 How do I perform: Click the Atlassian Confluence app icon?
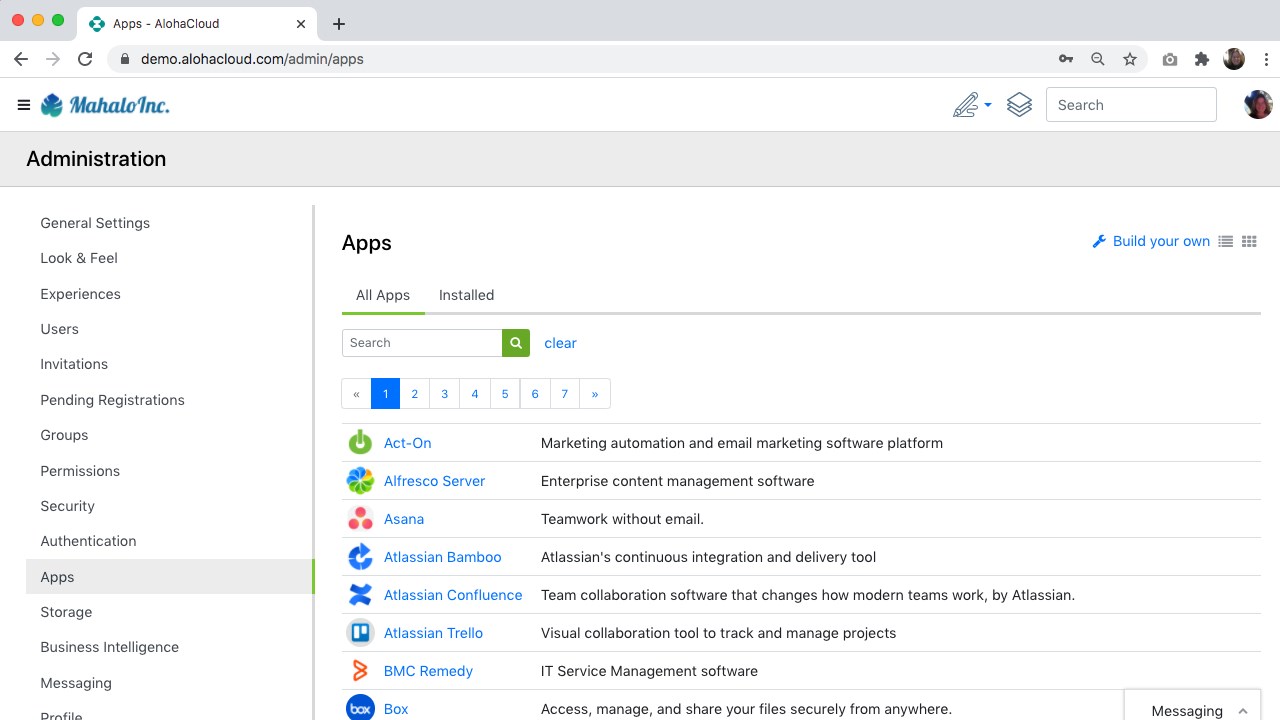(360, 595)
